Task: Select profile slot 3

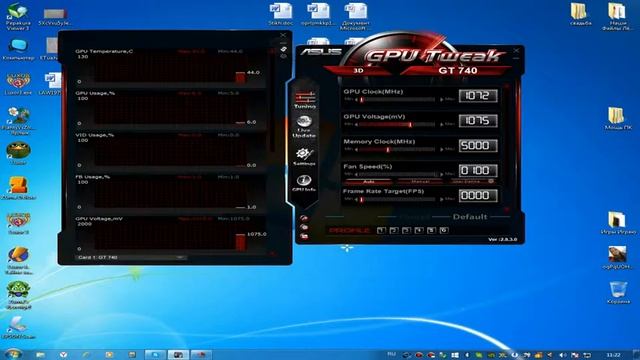Action: [406, 230]
